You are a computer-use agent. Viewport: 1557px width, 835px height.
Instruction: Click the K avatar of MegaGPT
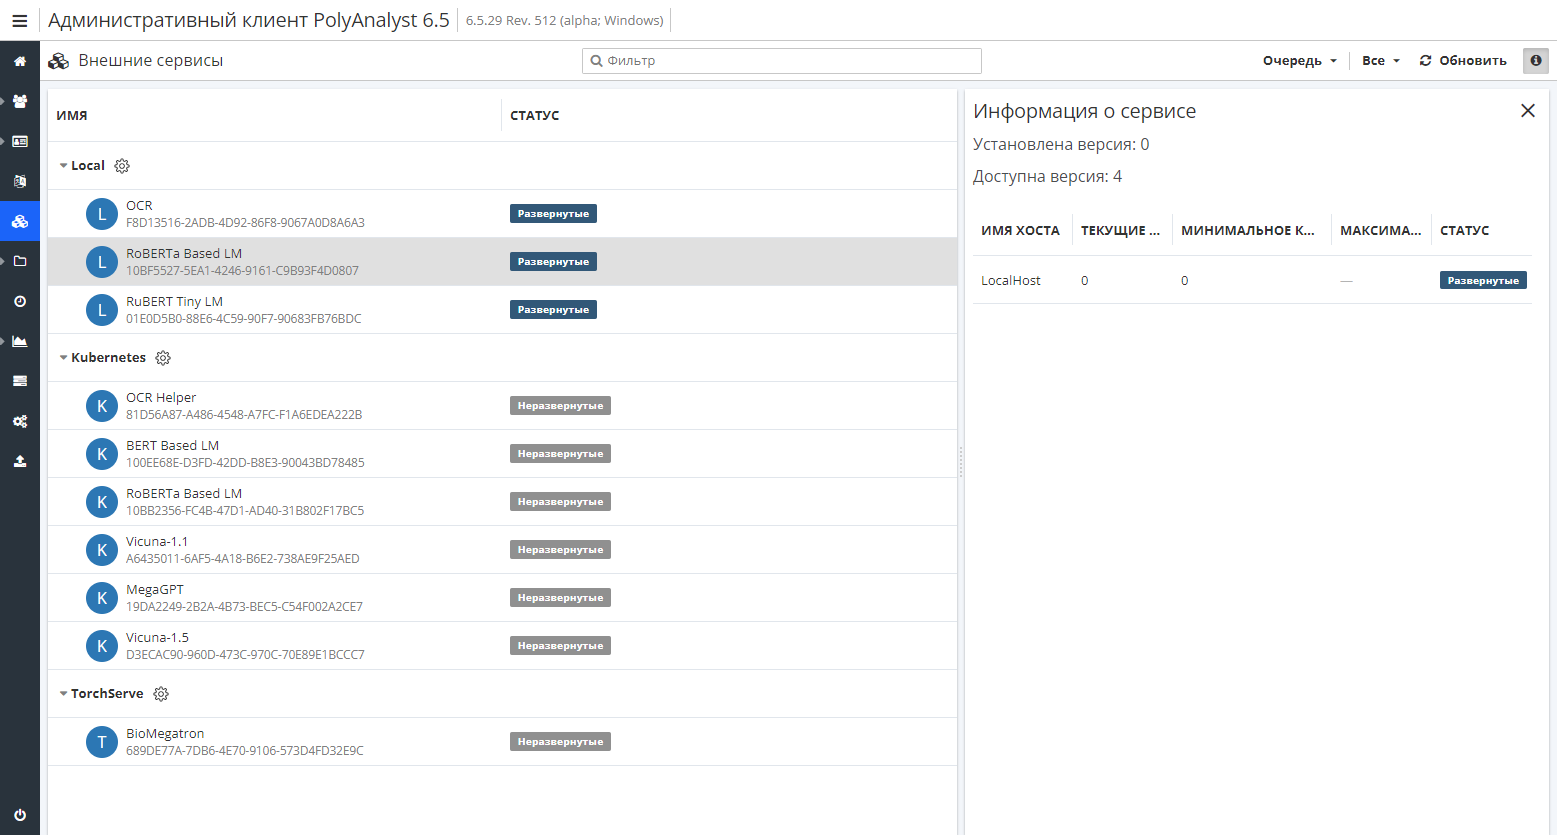102,598
